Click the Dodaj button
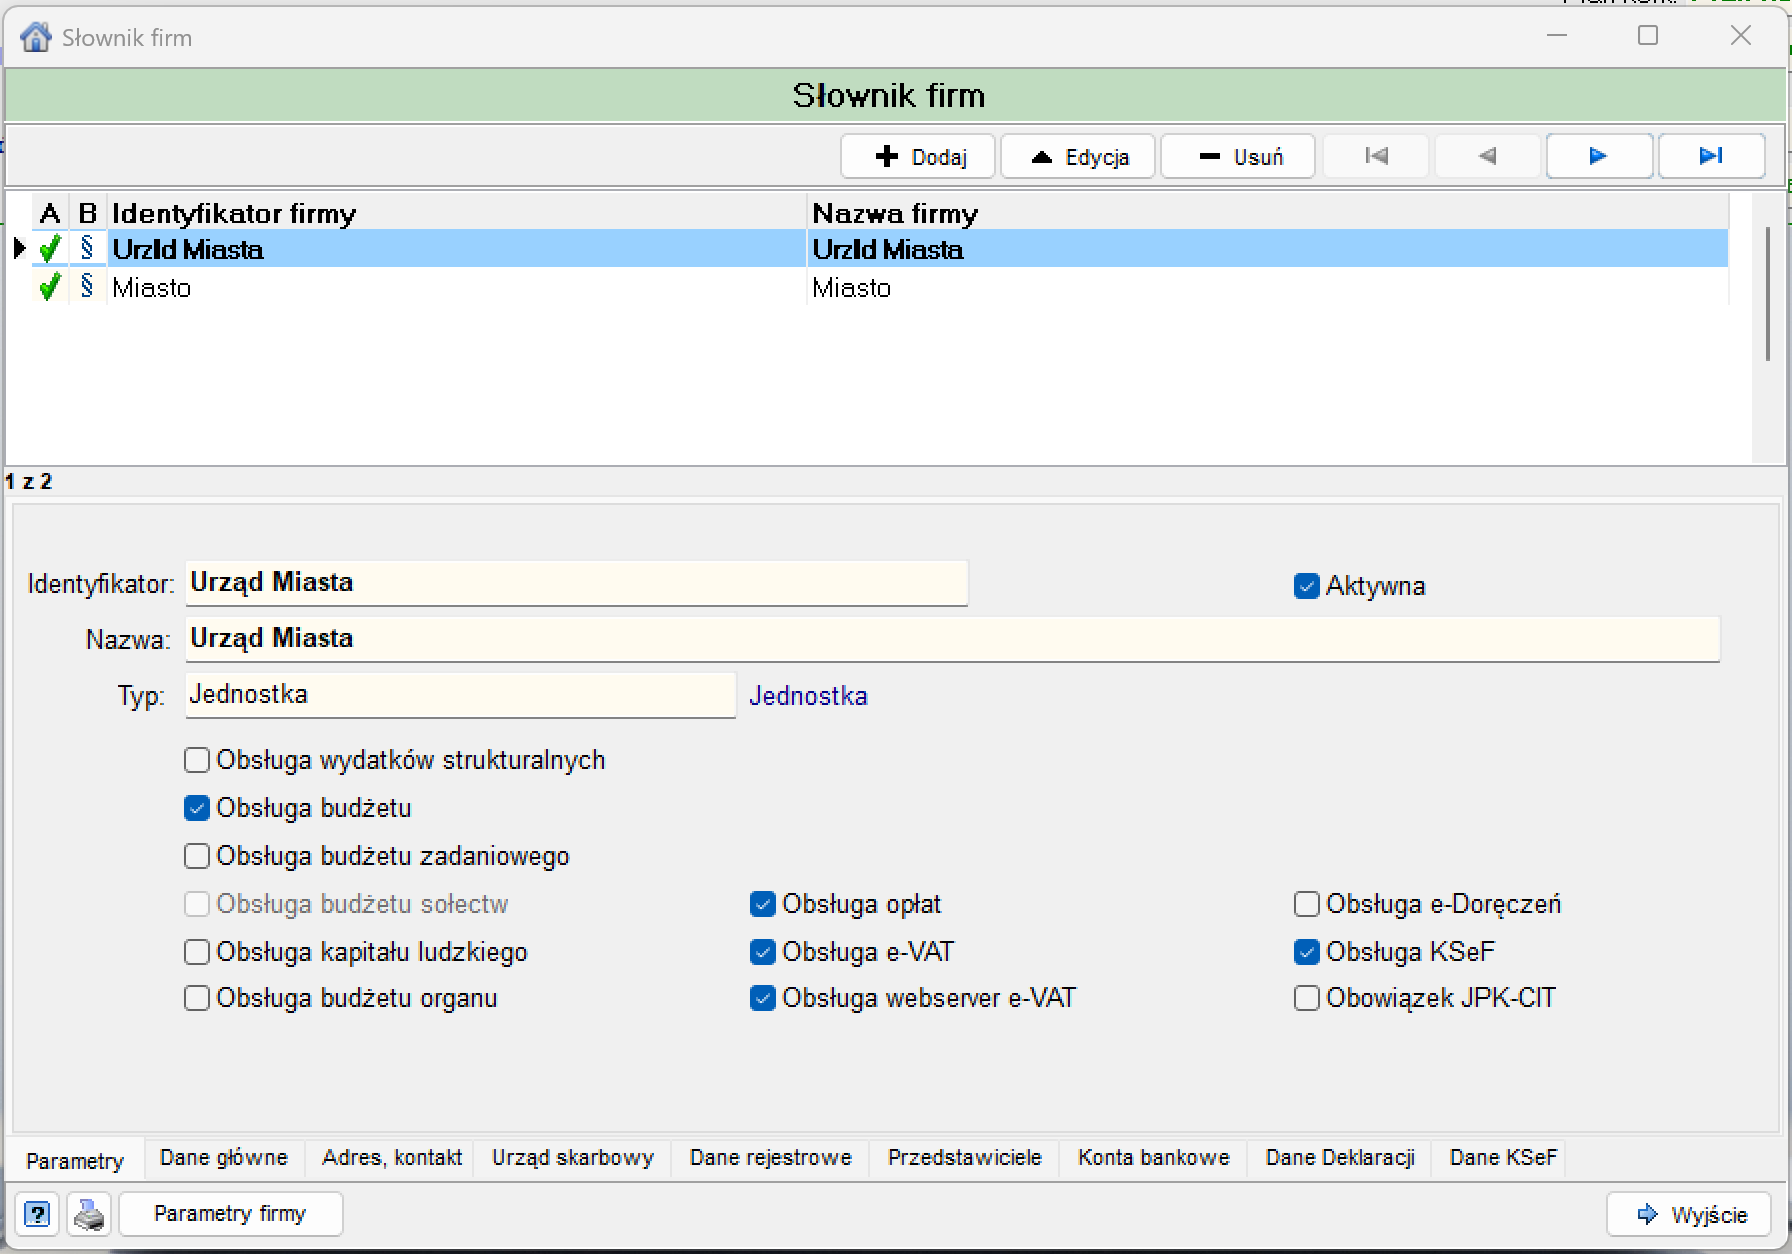This screenshot has height=1254, width=1792. click(x=918, y=157)
